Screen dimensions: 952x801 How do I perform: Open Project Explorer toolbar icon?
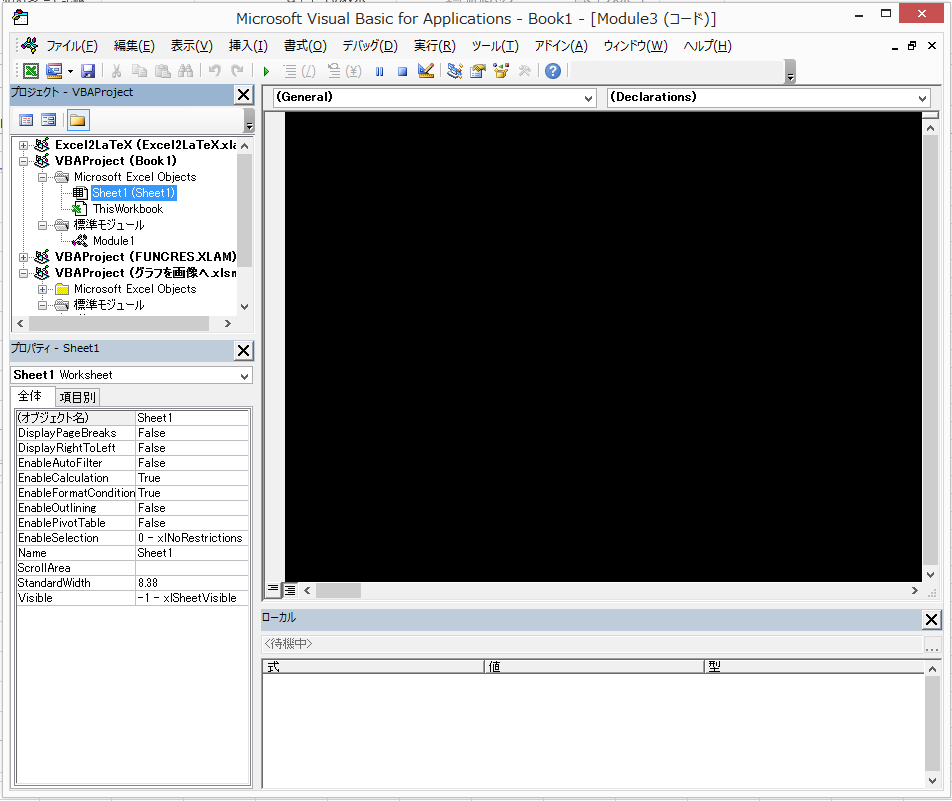click(x=455, y=71)
